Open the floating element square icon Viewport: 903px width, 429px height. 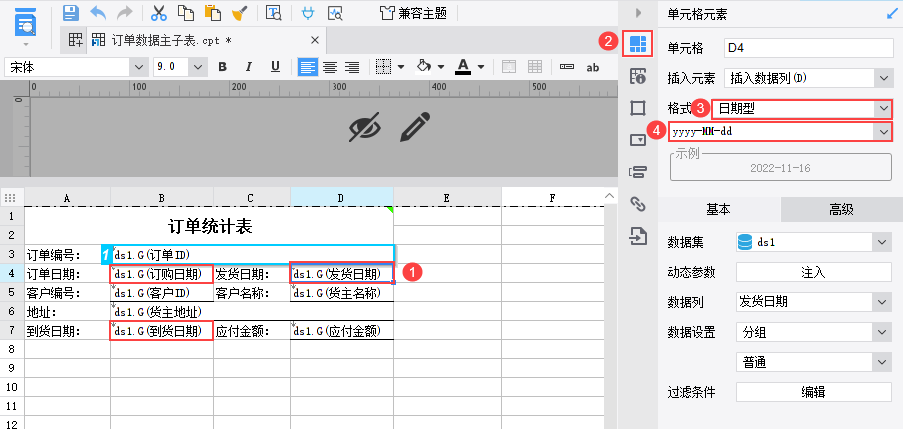[x=638, y=108]
